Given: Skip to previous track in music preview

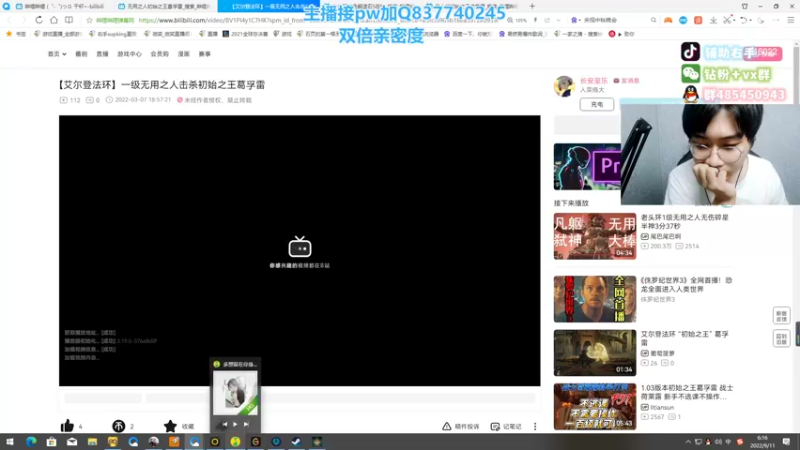Looking at the screenshot, I should [224, 424].
